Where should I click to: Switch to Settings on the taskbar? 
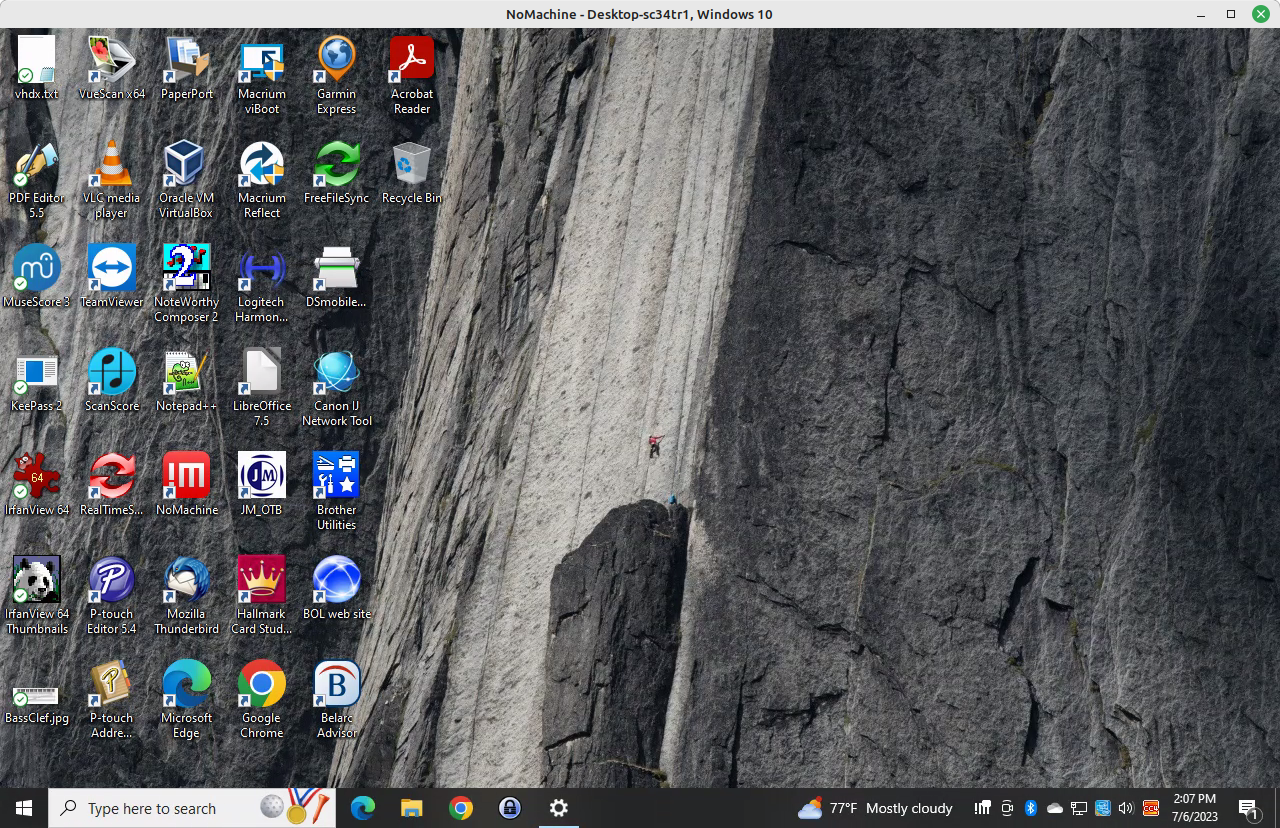(559, 808)
